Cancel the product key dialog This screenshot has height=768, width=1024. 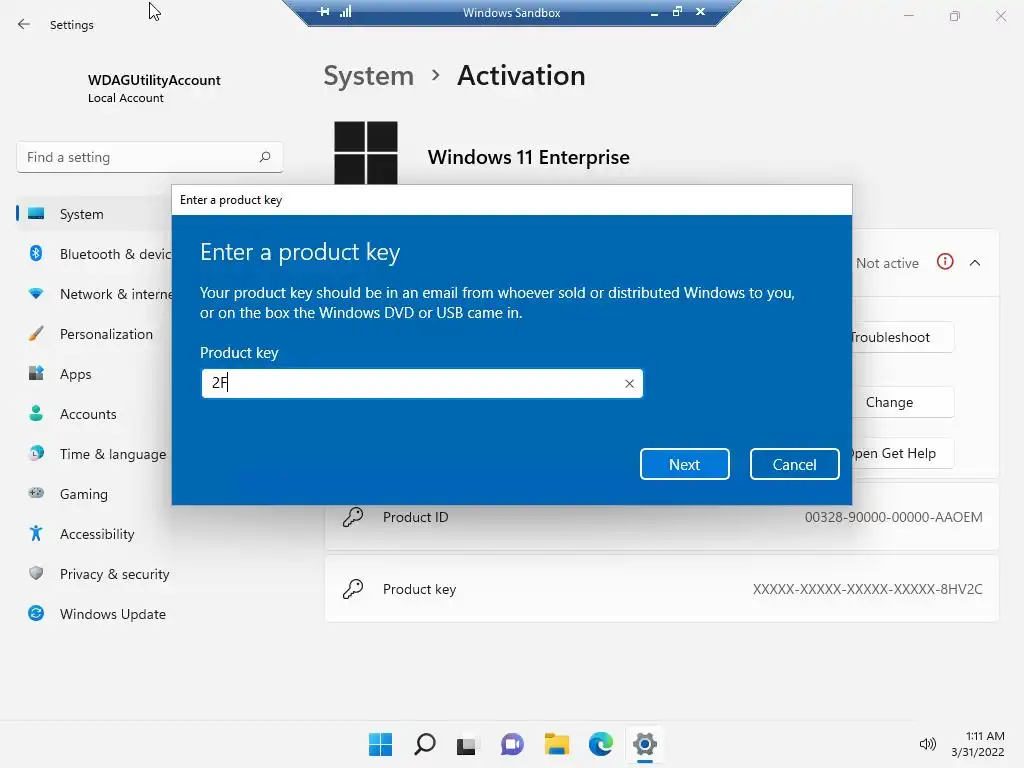794,464
